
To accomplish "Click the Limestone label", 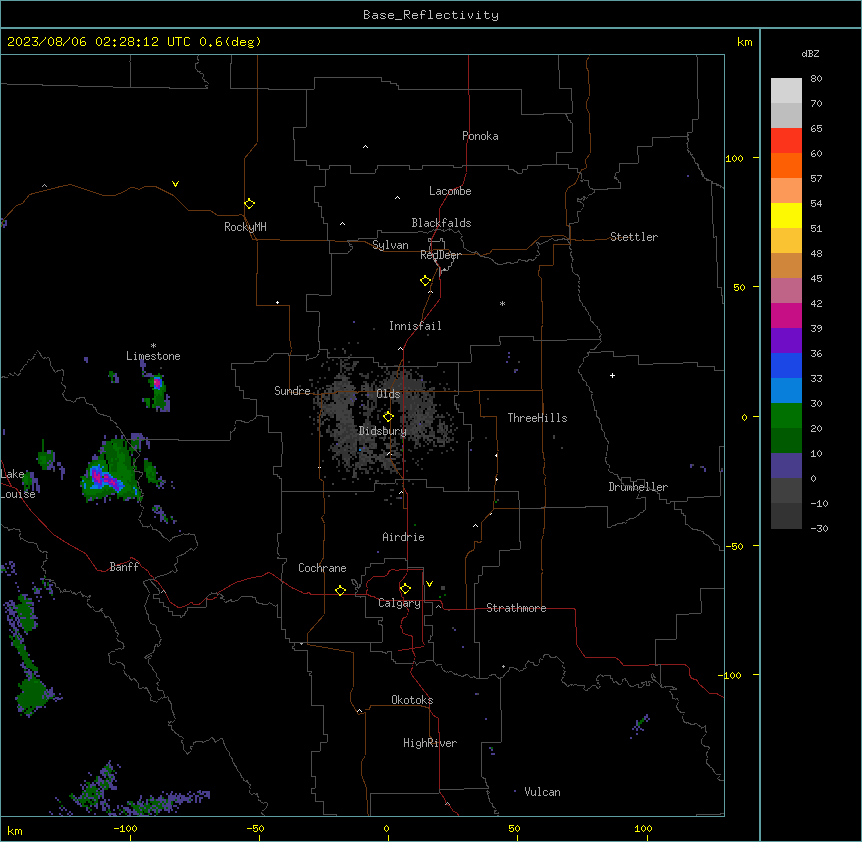I will point(153,356).
